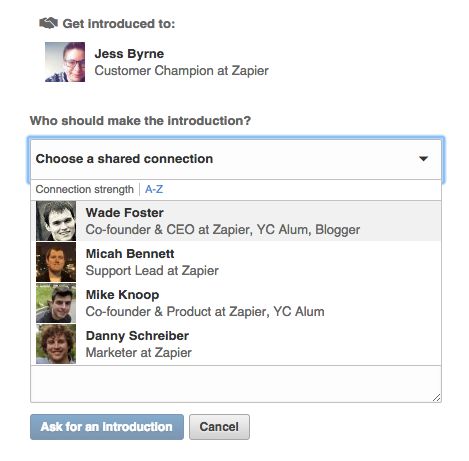The image size is (469, 461).
Task: Cancel the introduction request
Action: [219, 427]
